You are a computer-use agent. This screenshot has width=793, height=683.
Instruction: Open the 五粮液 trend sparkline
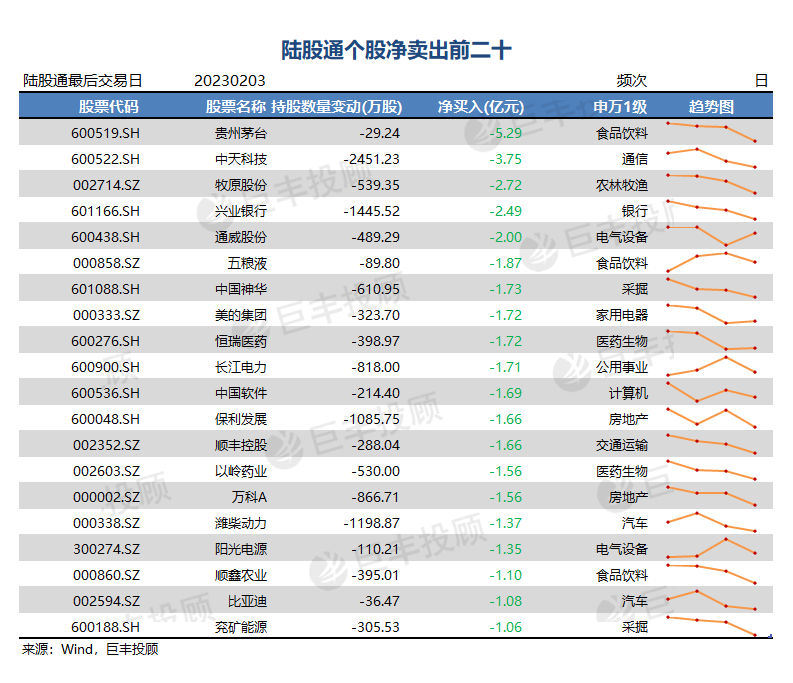point(711,262)
